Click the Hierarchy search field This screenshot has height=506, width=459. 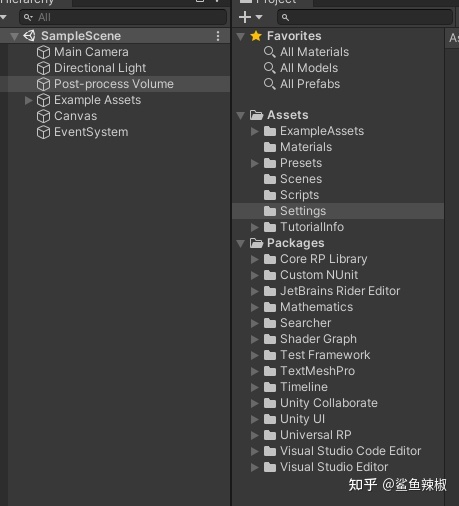tap(123, 17)
